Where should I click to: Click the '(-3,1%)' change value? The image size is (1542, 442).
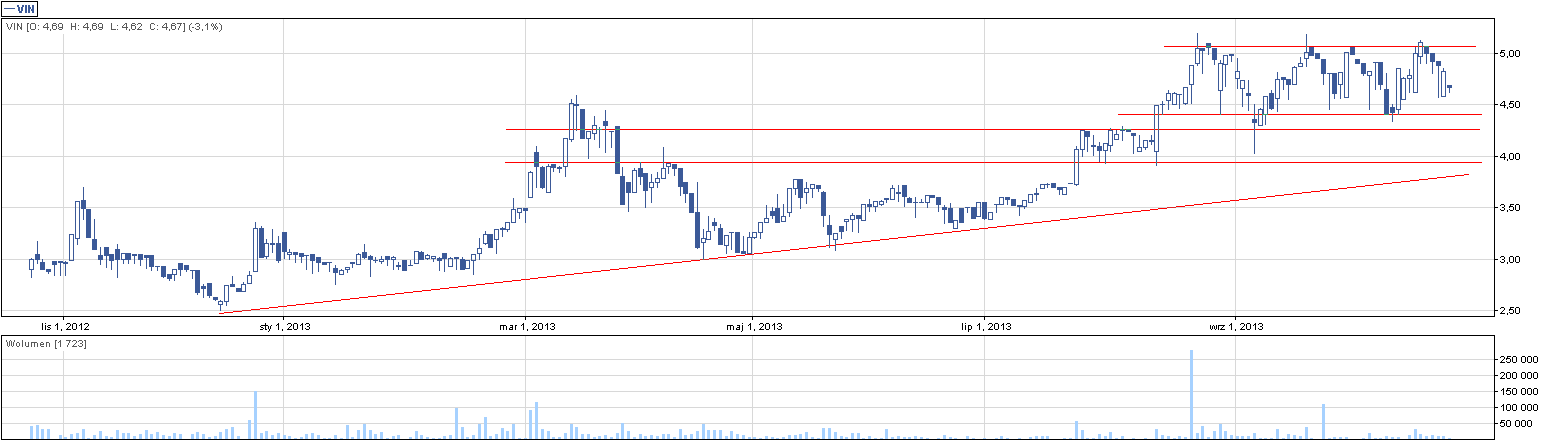(x=203, y=27)
